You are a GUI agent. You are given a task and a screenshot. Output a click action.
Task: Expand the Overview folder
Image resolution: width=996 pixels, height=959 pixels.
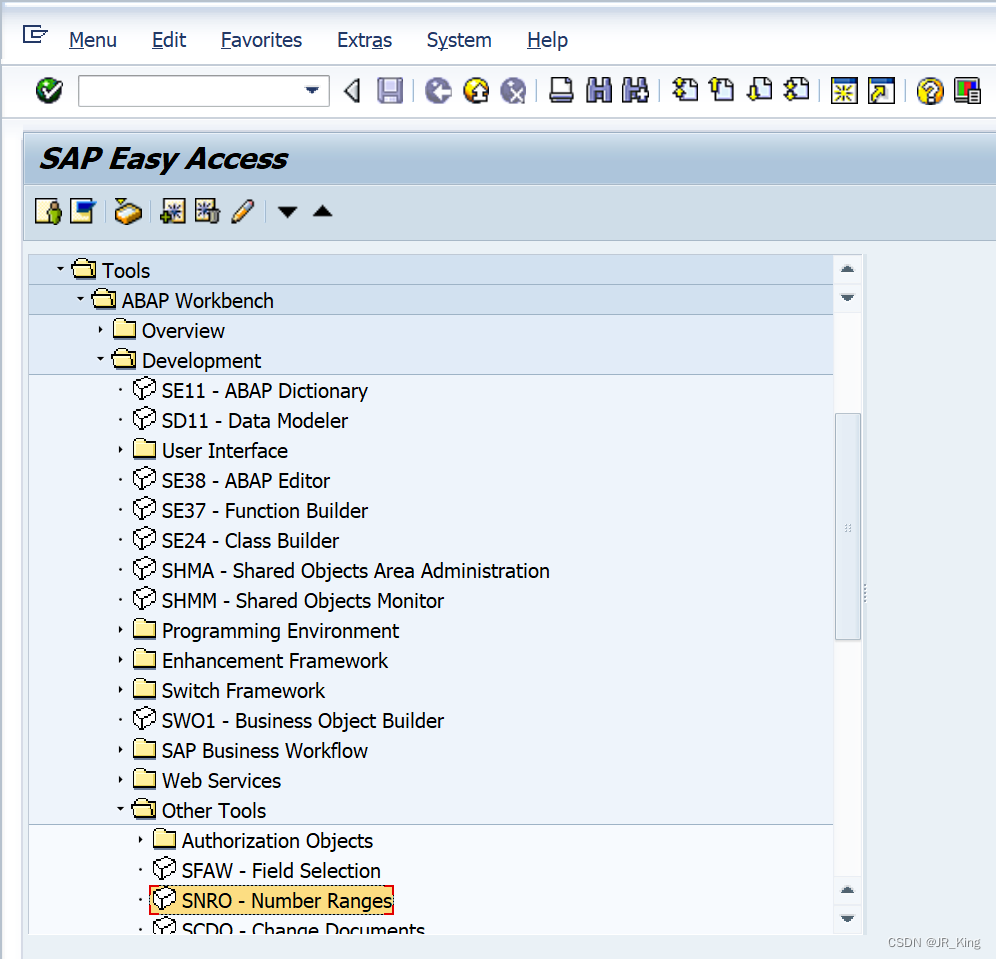100,330
